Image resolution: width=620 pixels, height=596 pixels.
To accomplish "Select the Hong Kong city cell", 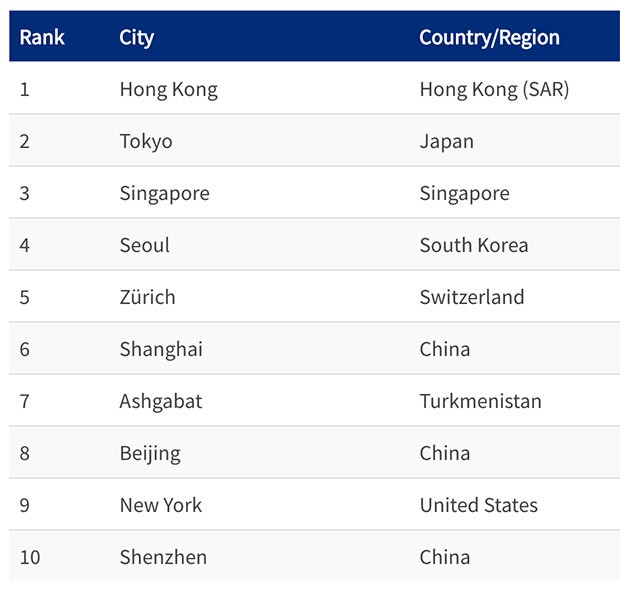I will [168, 90].
